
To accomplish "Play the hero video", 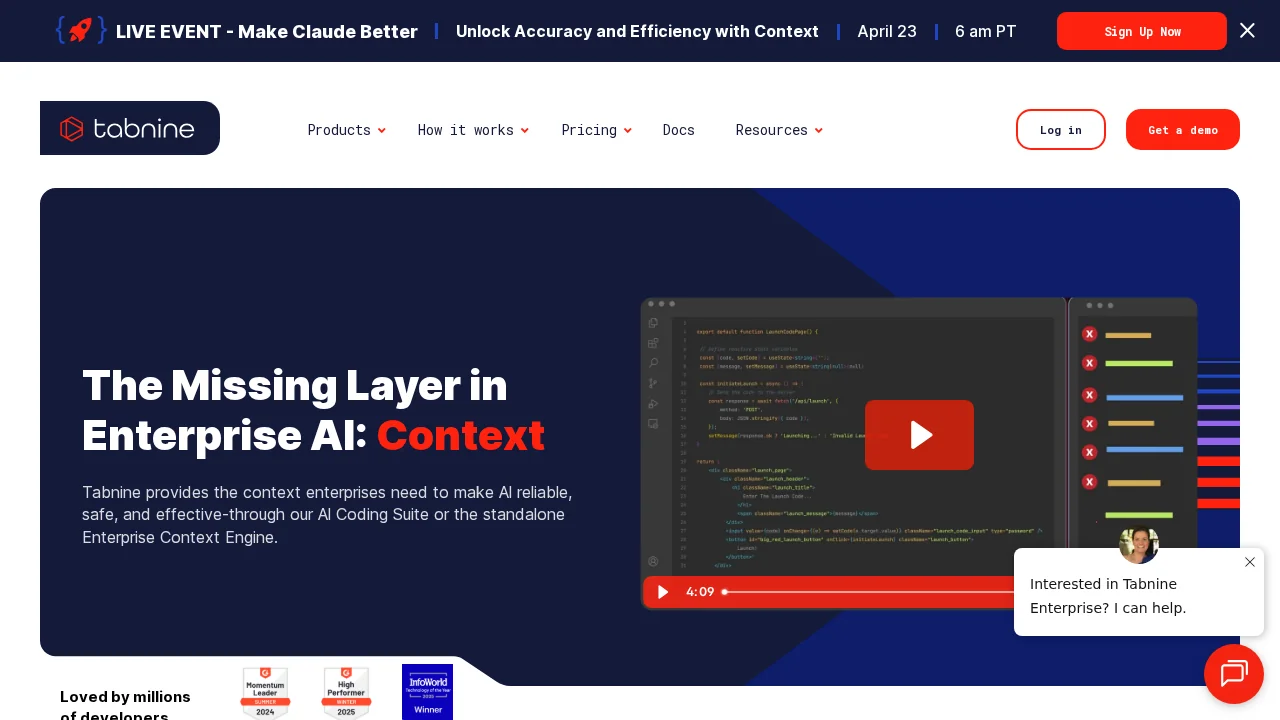I will (x=919, y=435).
